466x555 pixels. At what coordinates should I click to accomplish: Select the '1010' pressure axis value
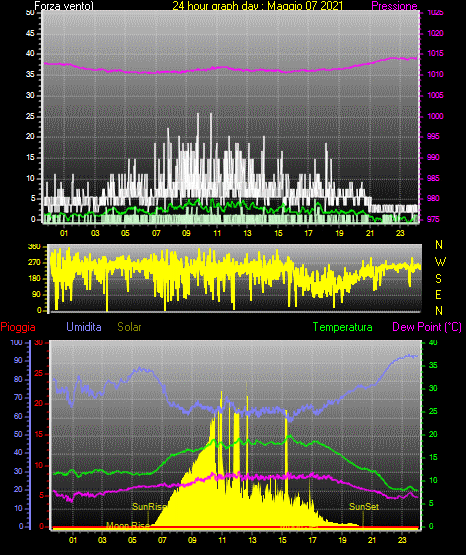point(435,74)
